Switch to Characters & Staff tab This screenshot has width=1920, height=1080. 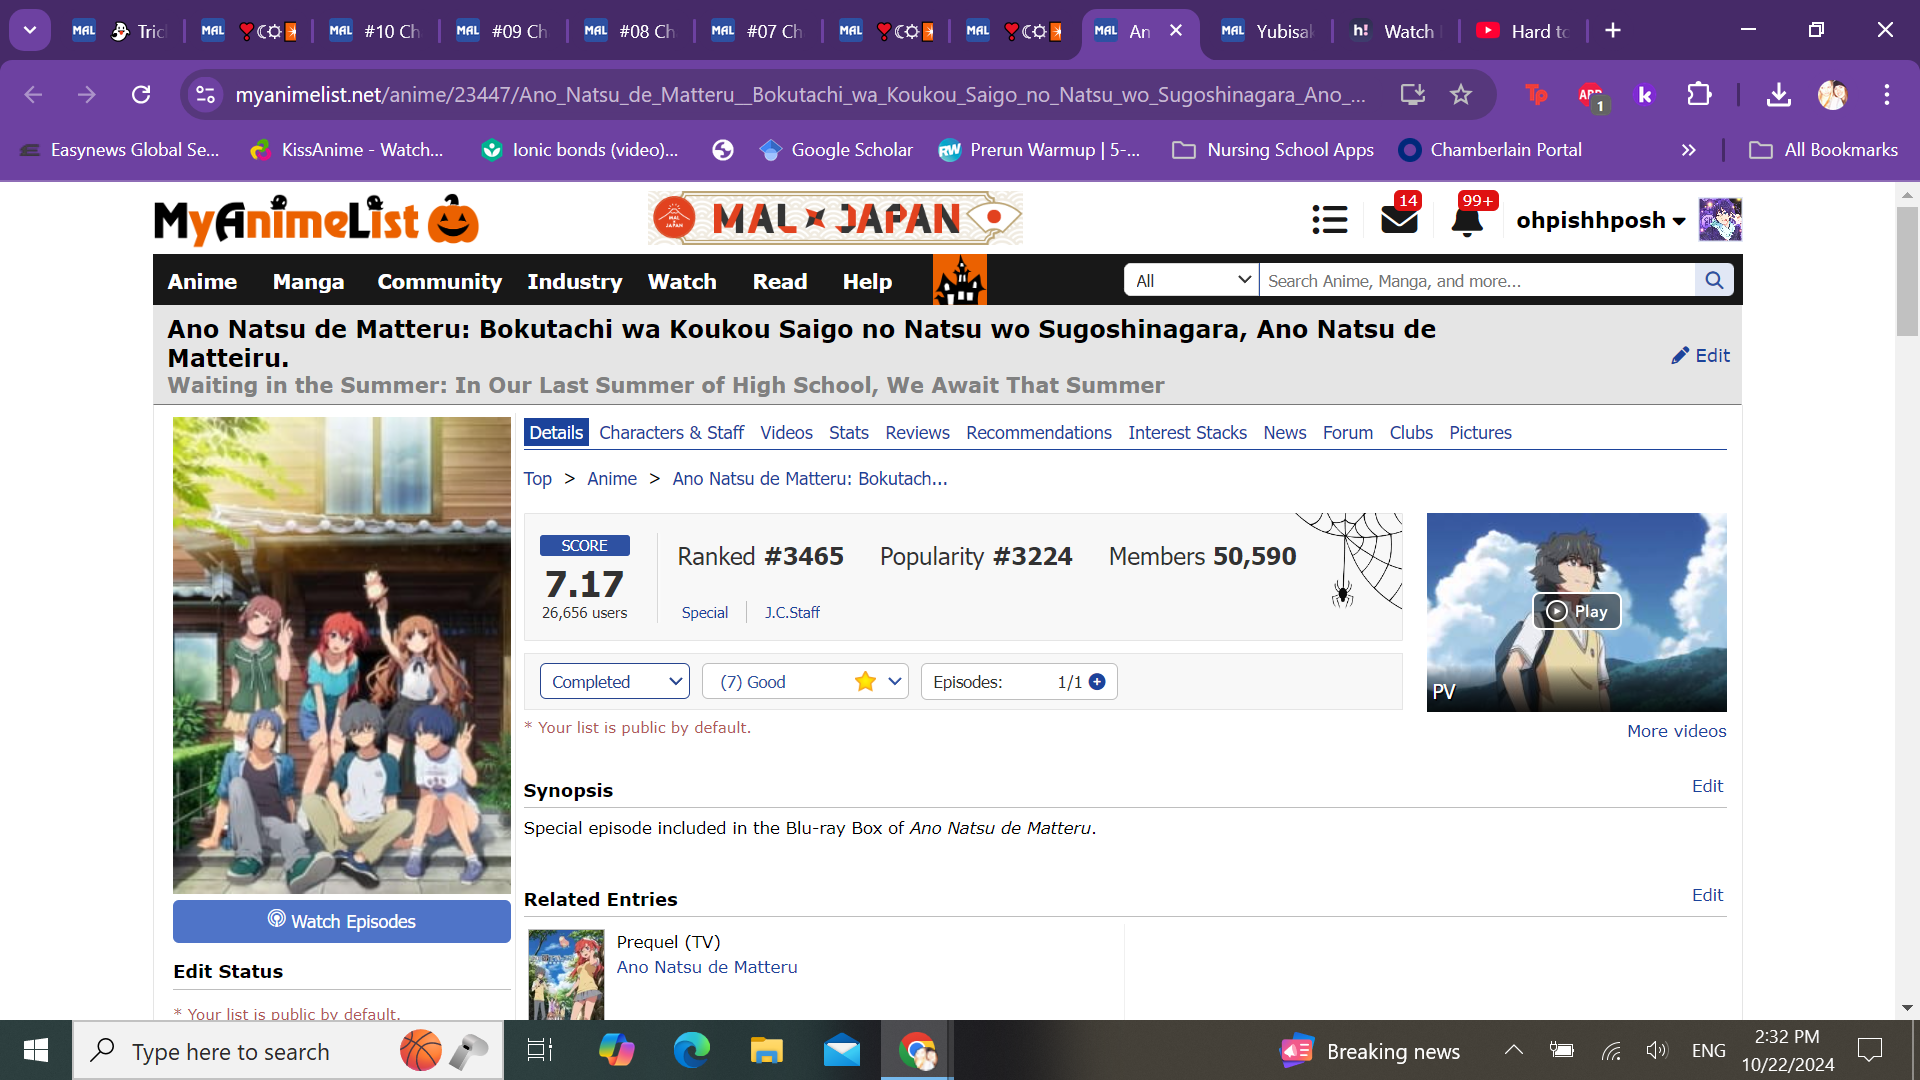tap(671, 433)
